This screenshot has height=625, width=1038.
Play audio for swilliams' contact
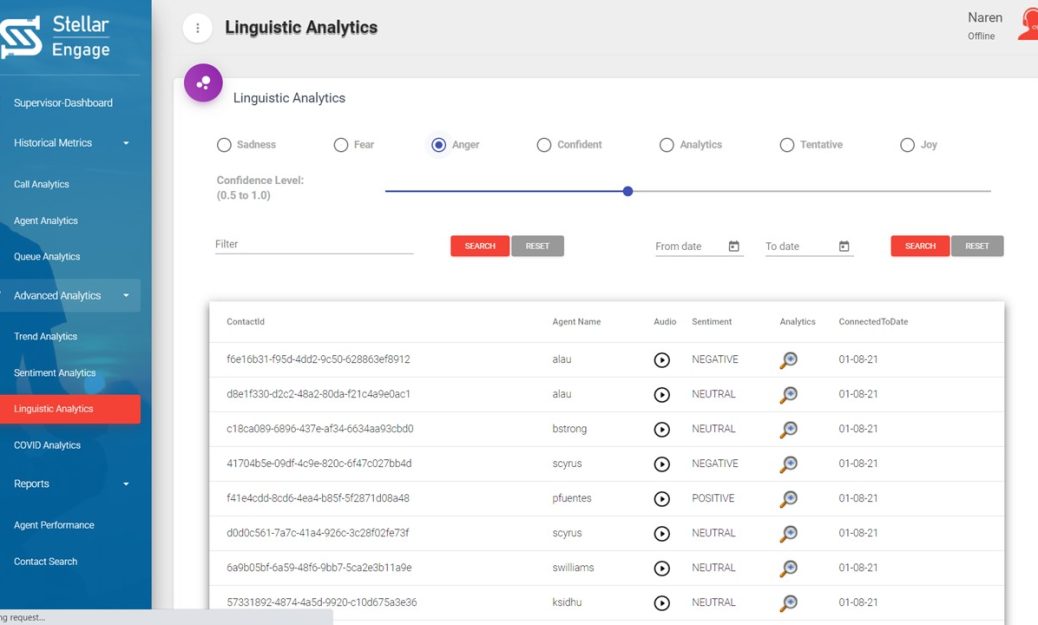click(x=661, y=568)
